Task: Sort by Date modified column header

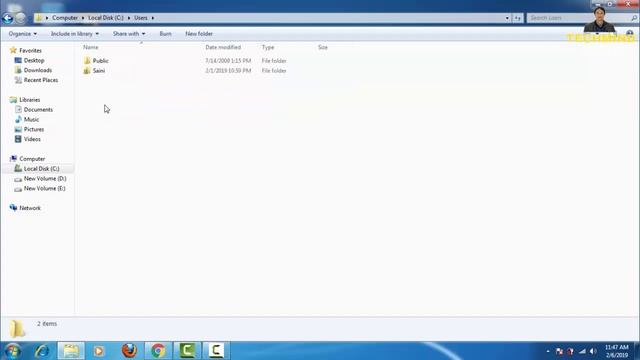Action: point(223,47)
